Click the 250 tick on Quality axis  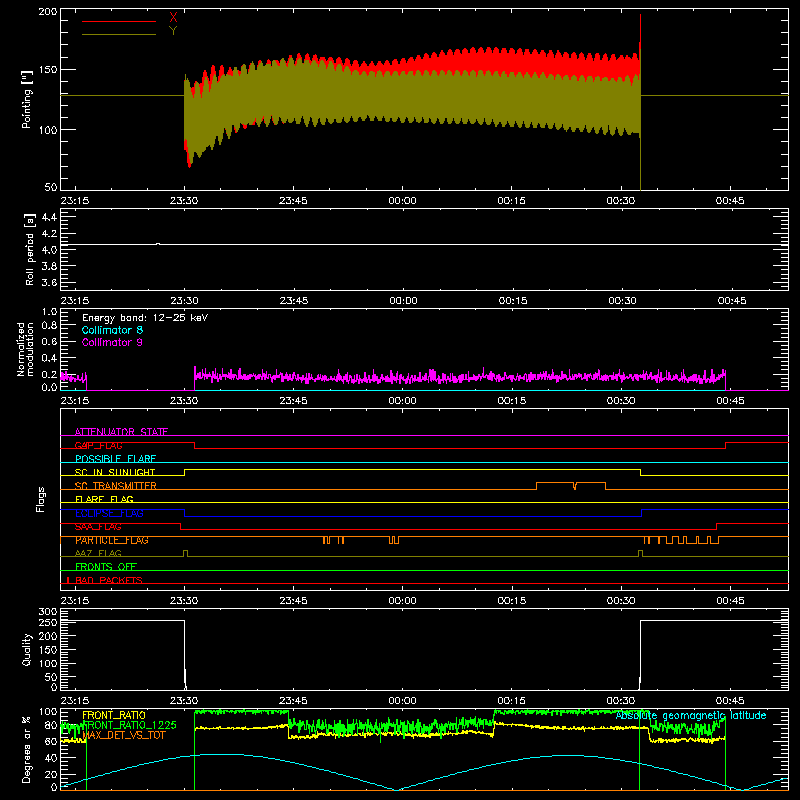47,622
